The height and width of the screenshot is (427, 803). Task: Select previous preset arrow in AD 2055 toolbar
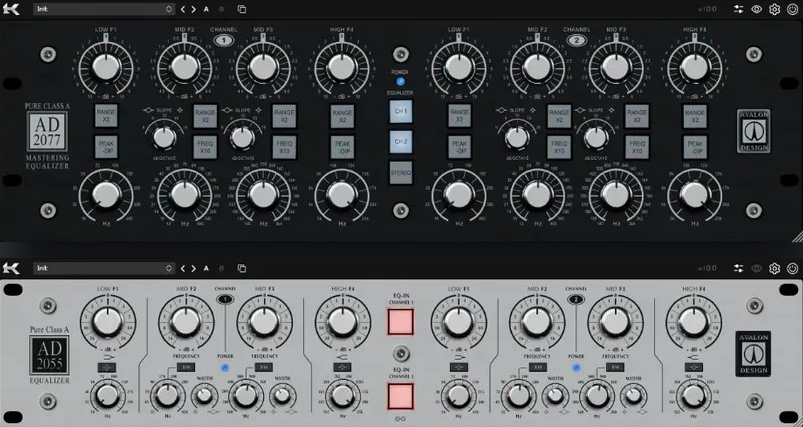tap(183, 268)
